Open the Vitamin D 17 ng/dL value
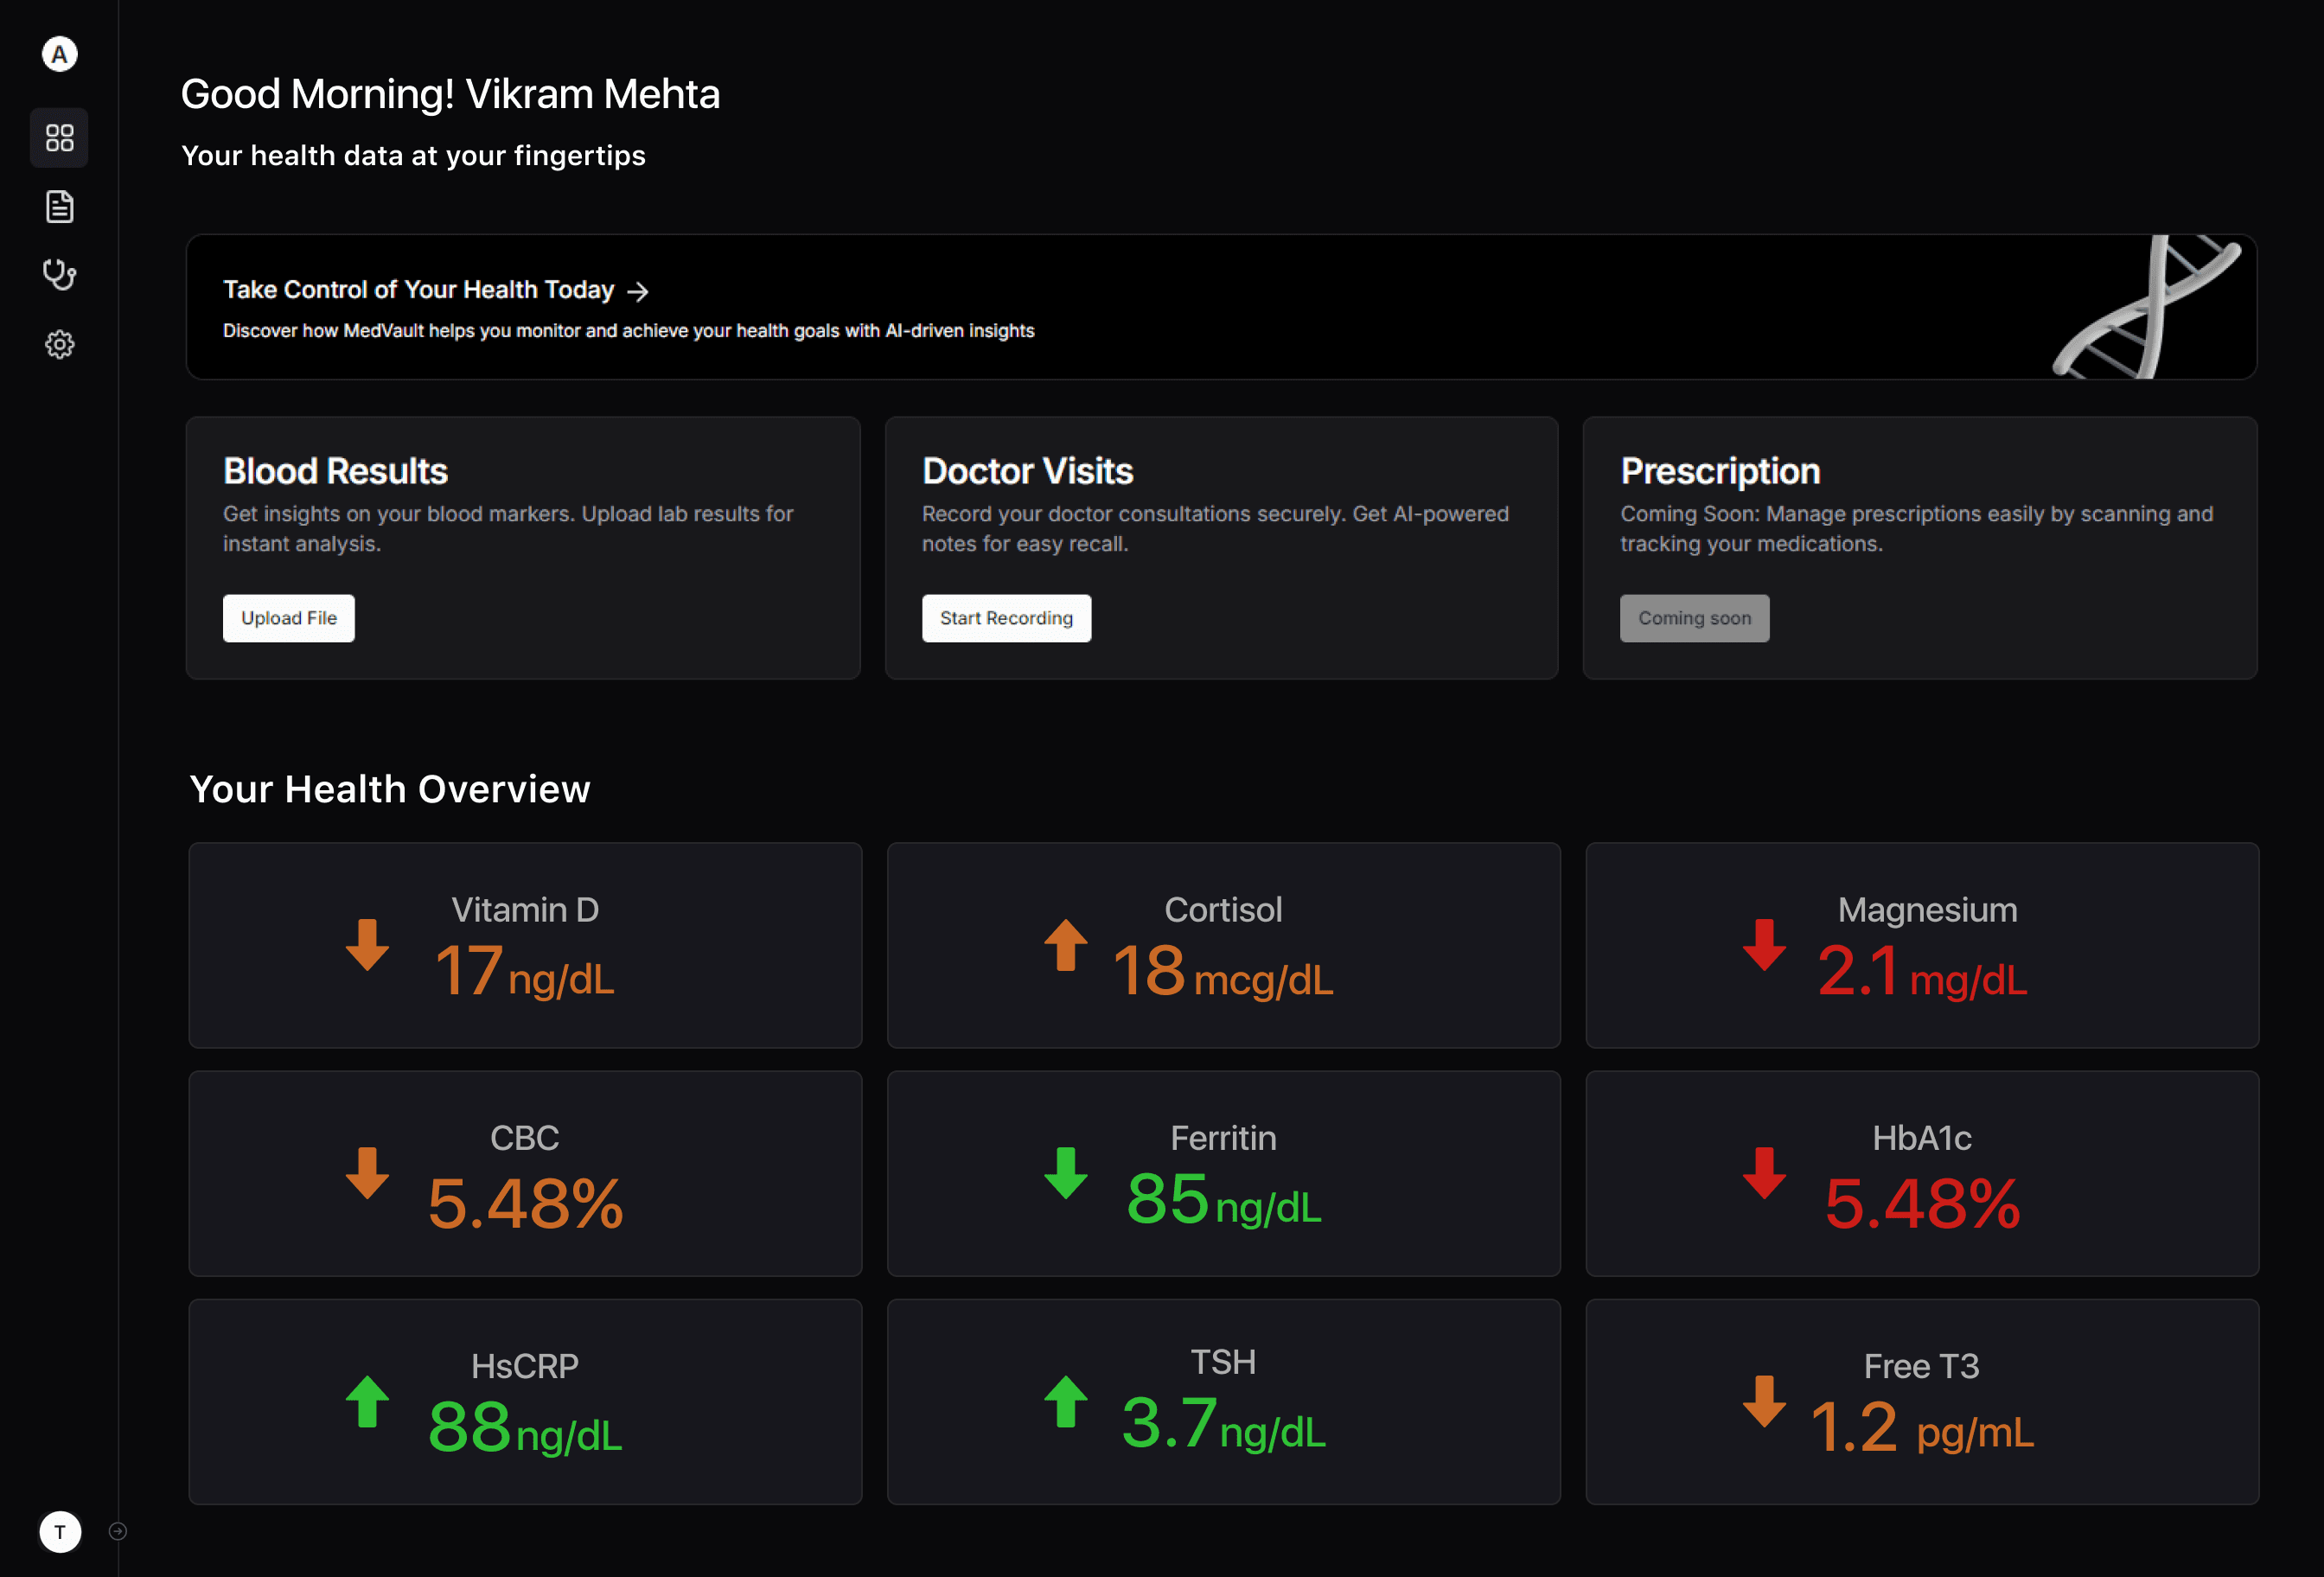The width and height of the screenshot is (2324, 1577). point(525,972)
